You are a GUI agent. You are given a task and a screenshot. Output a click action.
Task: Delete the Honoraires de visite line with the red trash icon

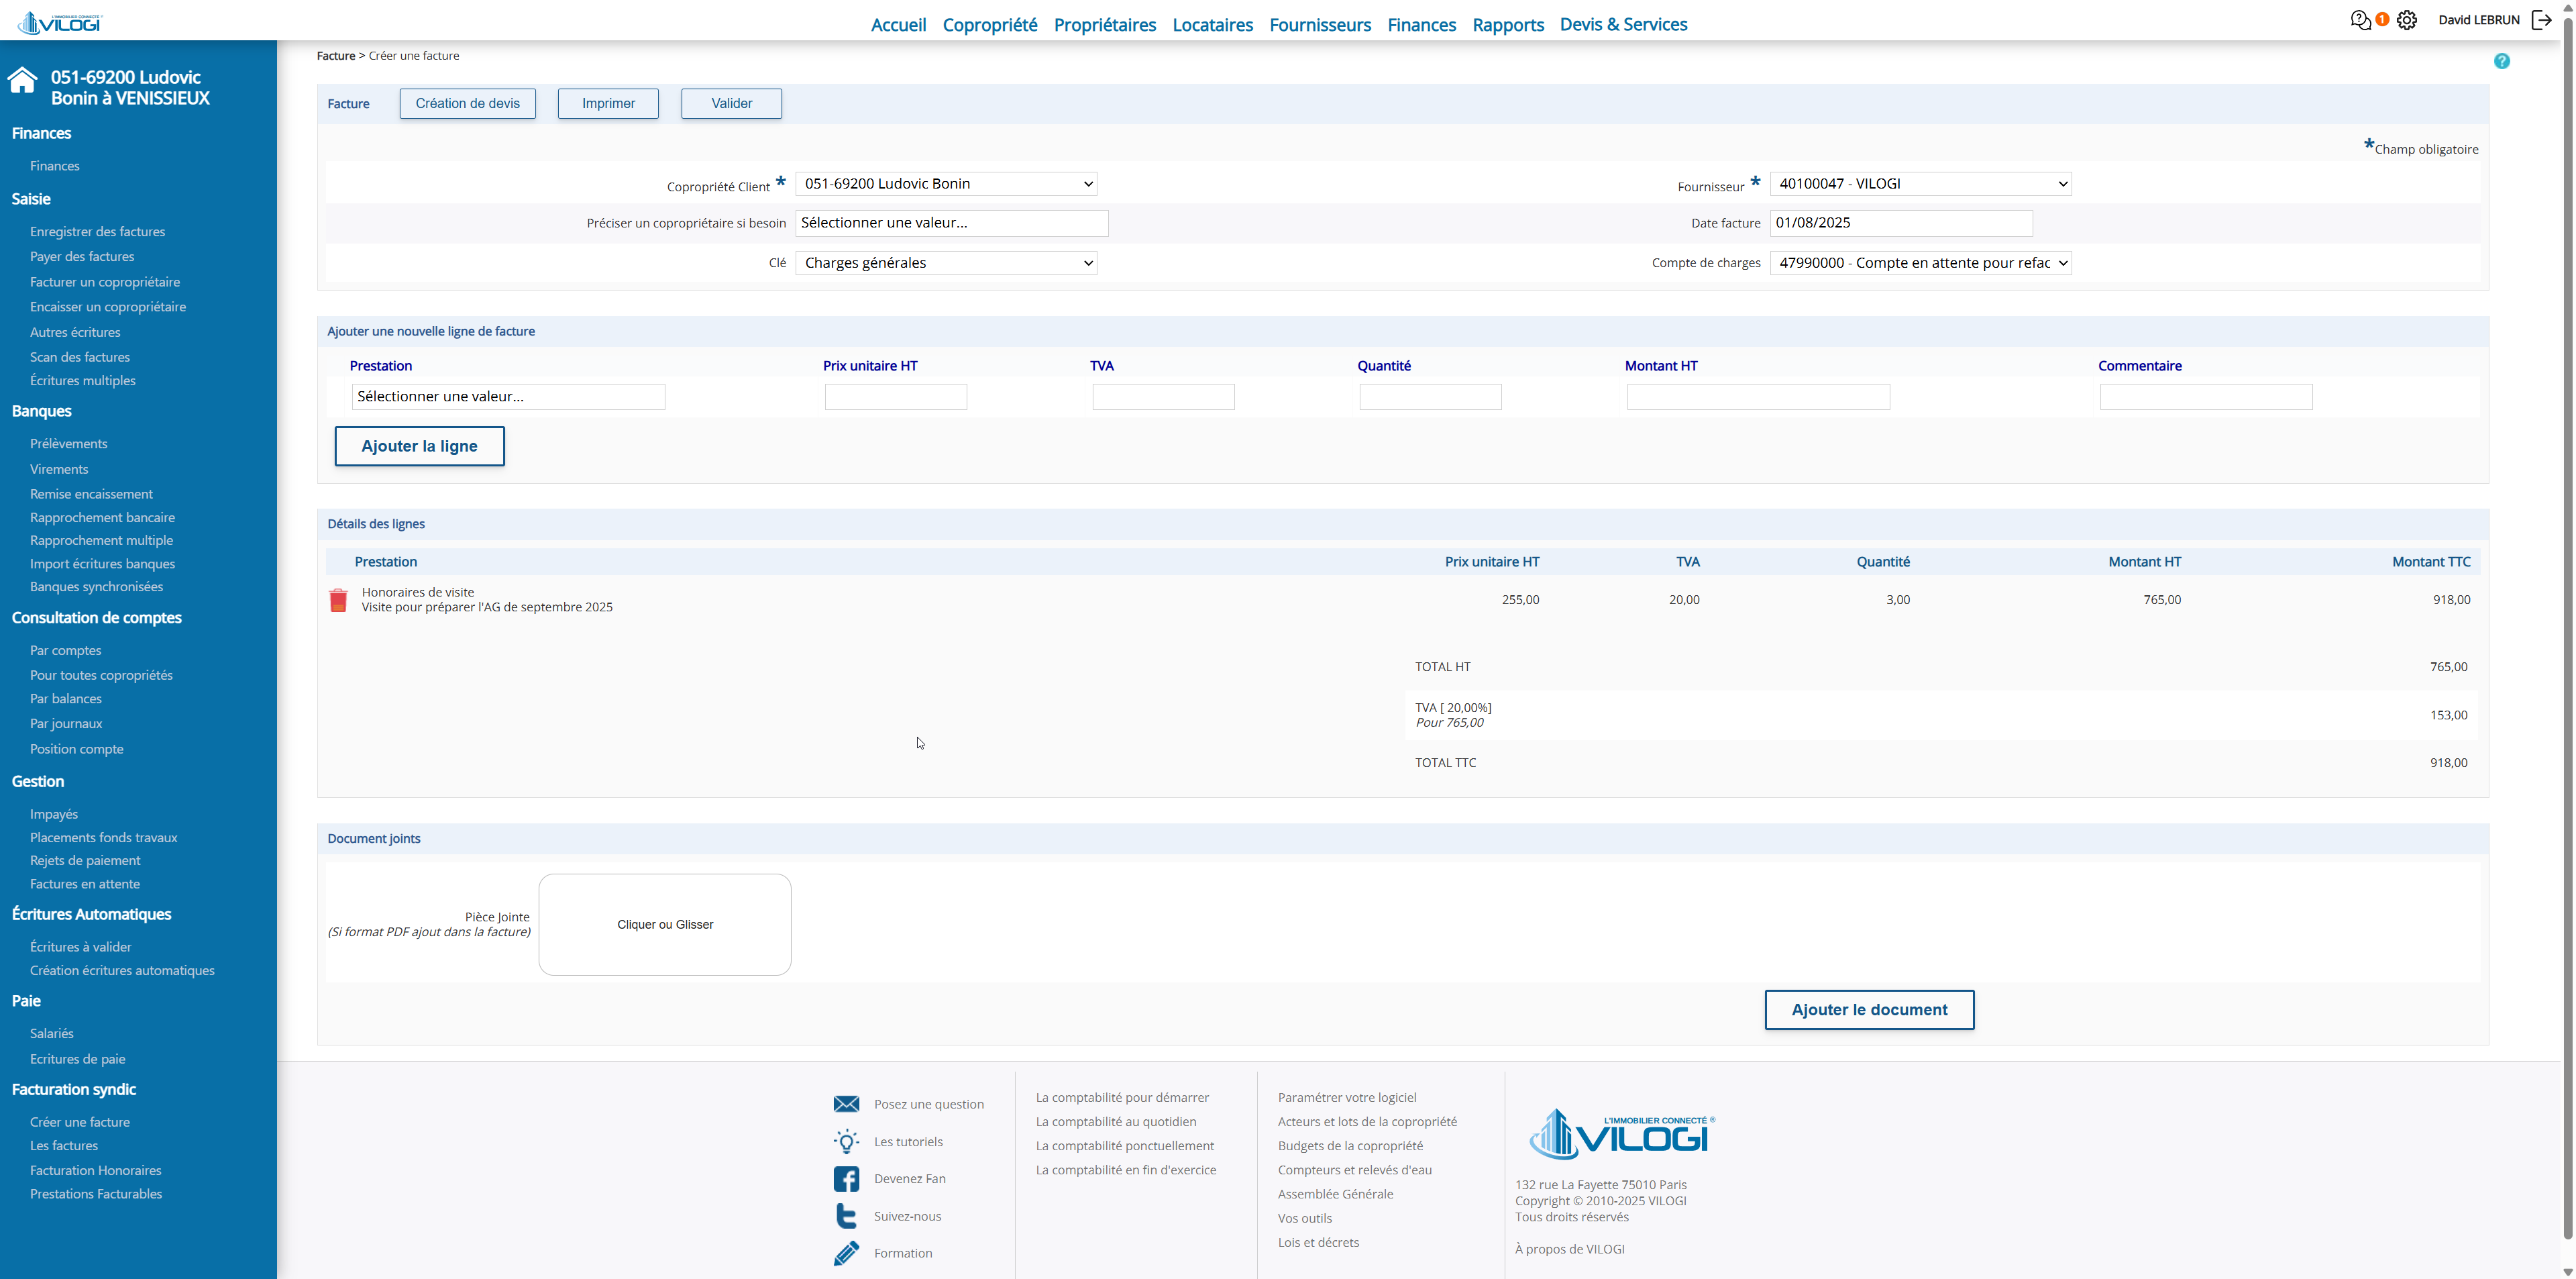(338, 600)
